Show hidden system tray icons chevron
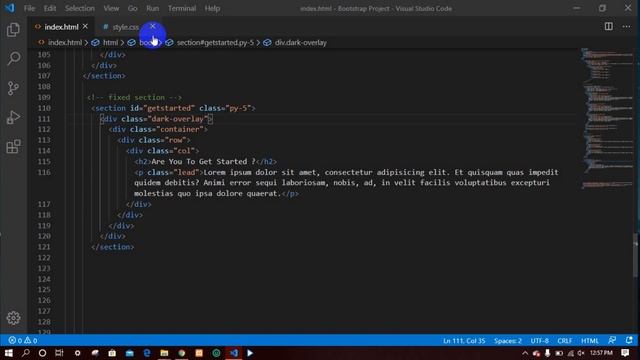 (525, 353)
